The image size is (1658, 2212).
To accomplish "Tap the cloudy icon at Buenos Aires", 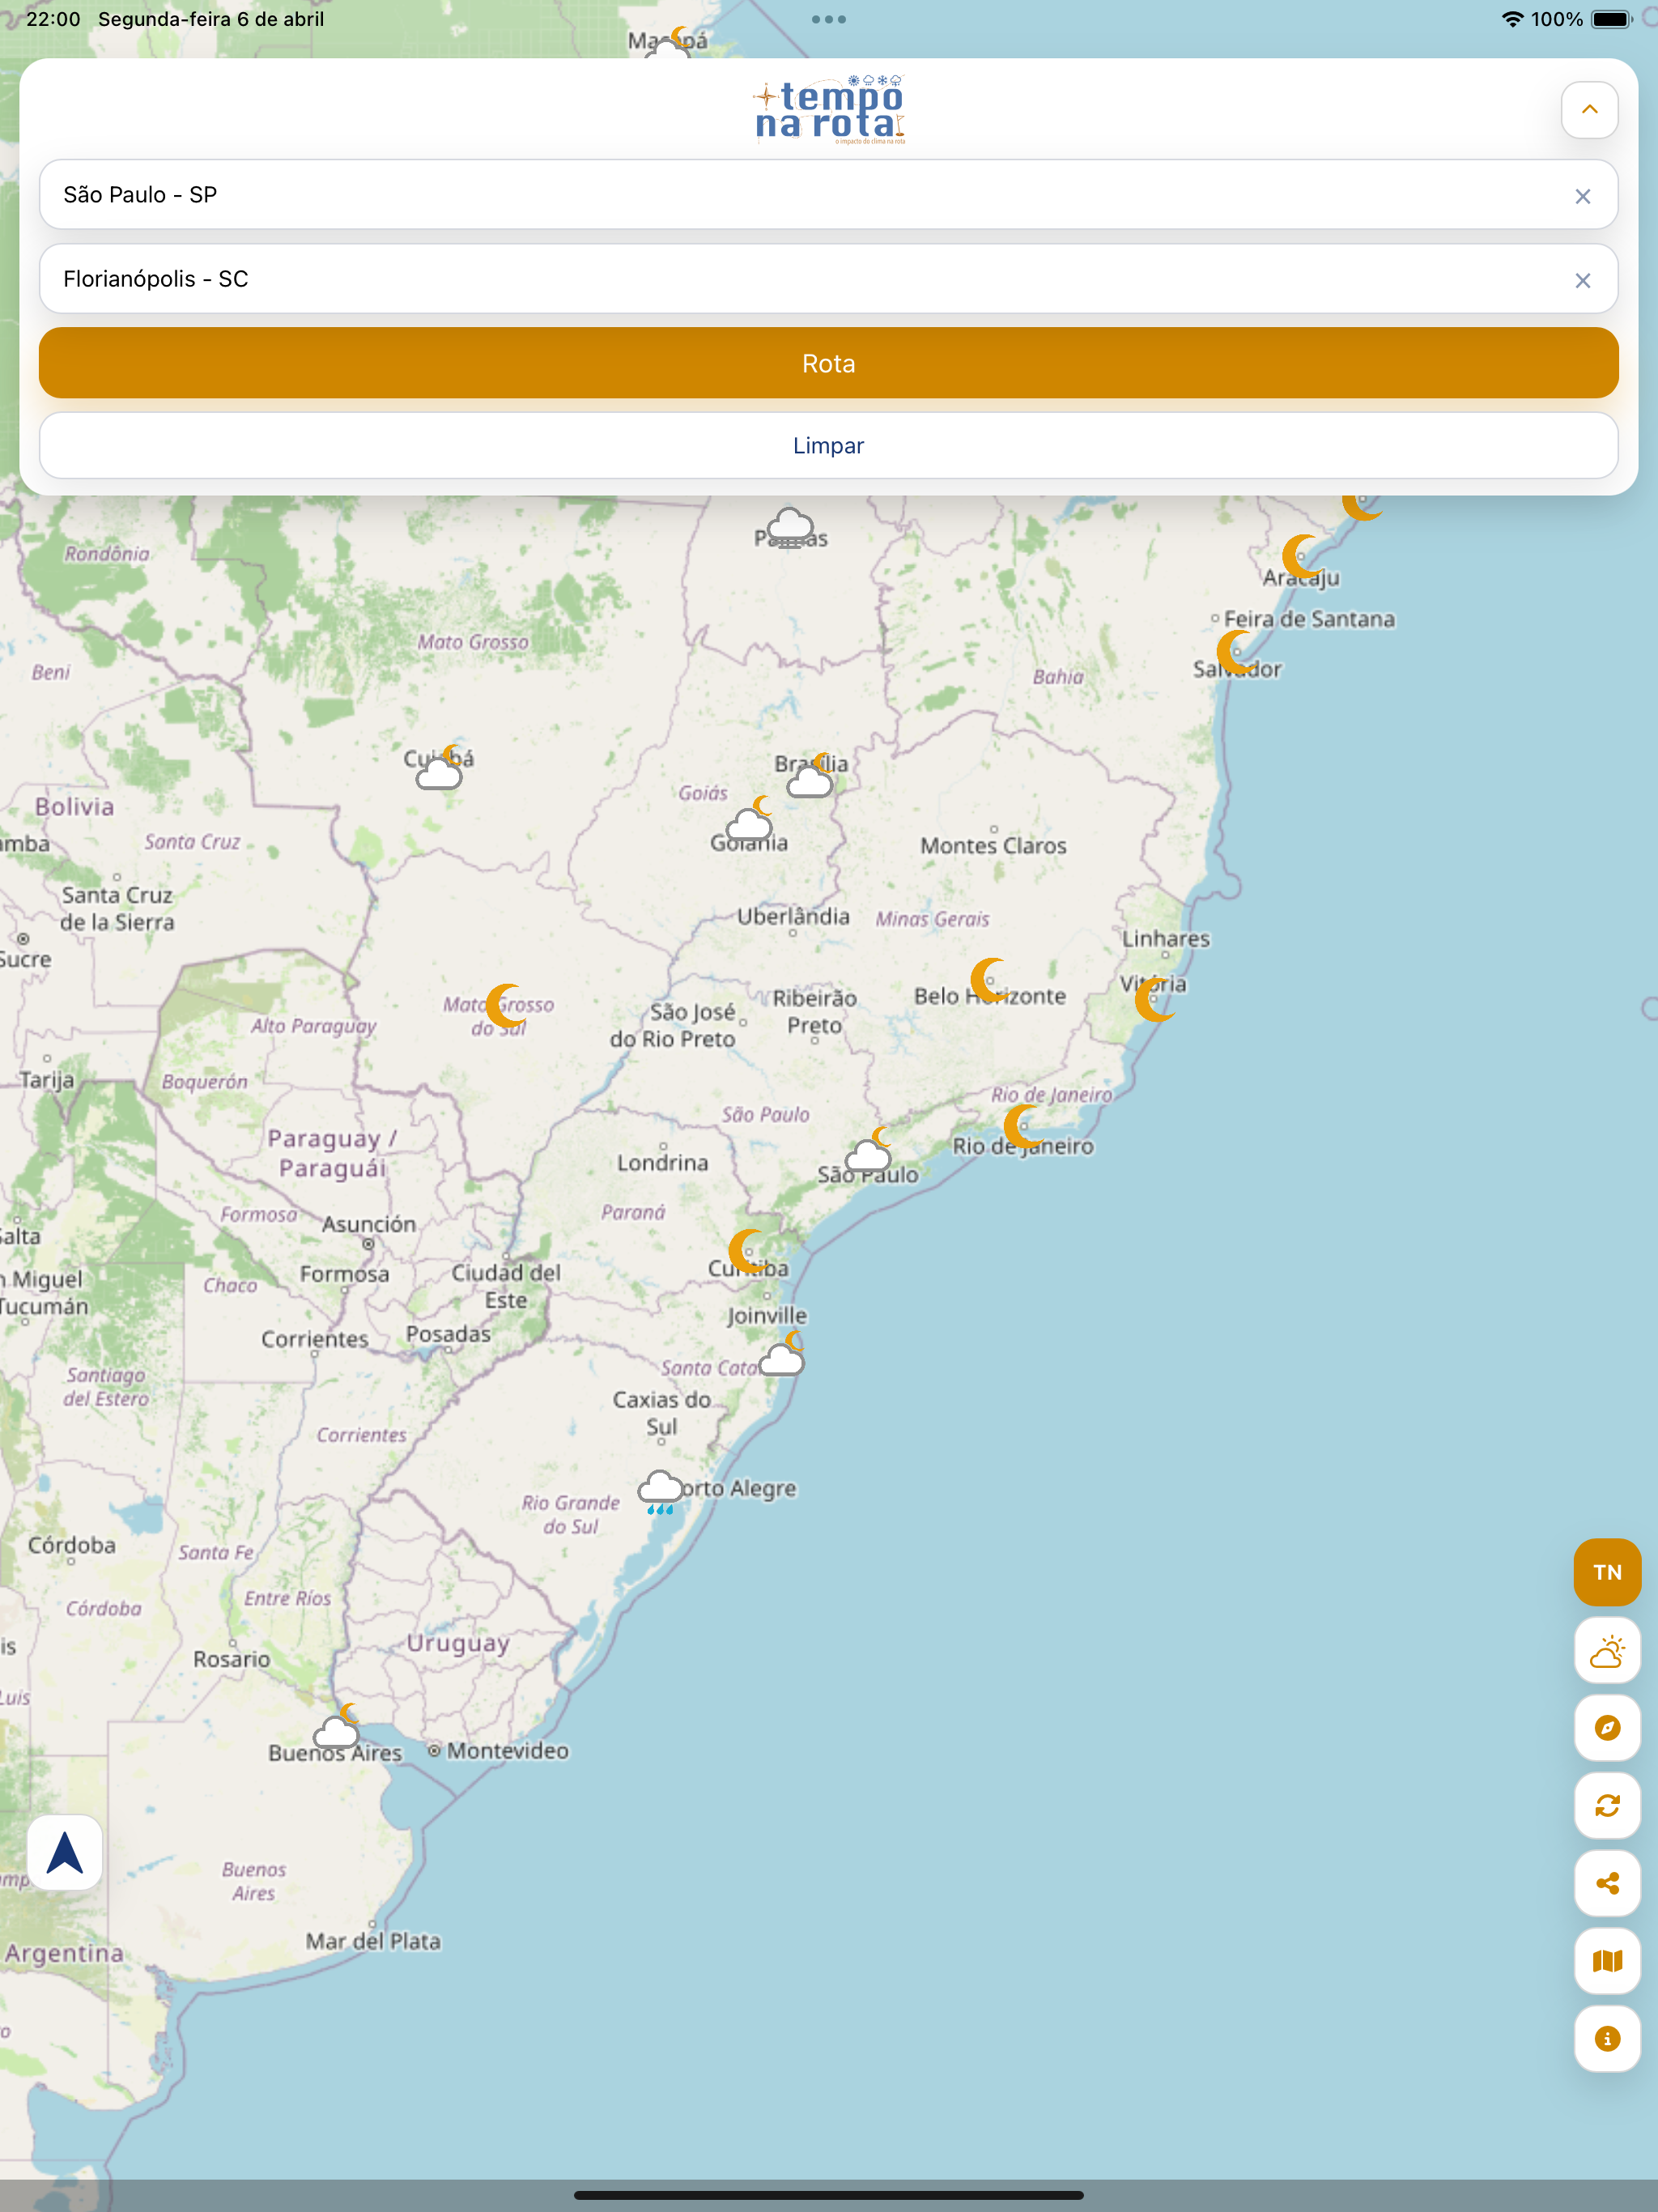I will (337, 1726).
